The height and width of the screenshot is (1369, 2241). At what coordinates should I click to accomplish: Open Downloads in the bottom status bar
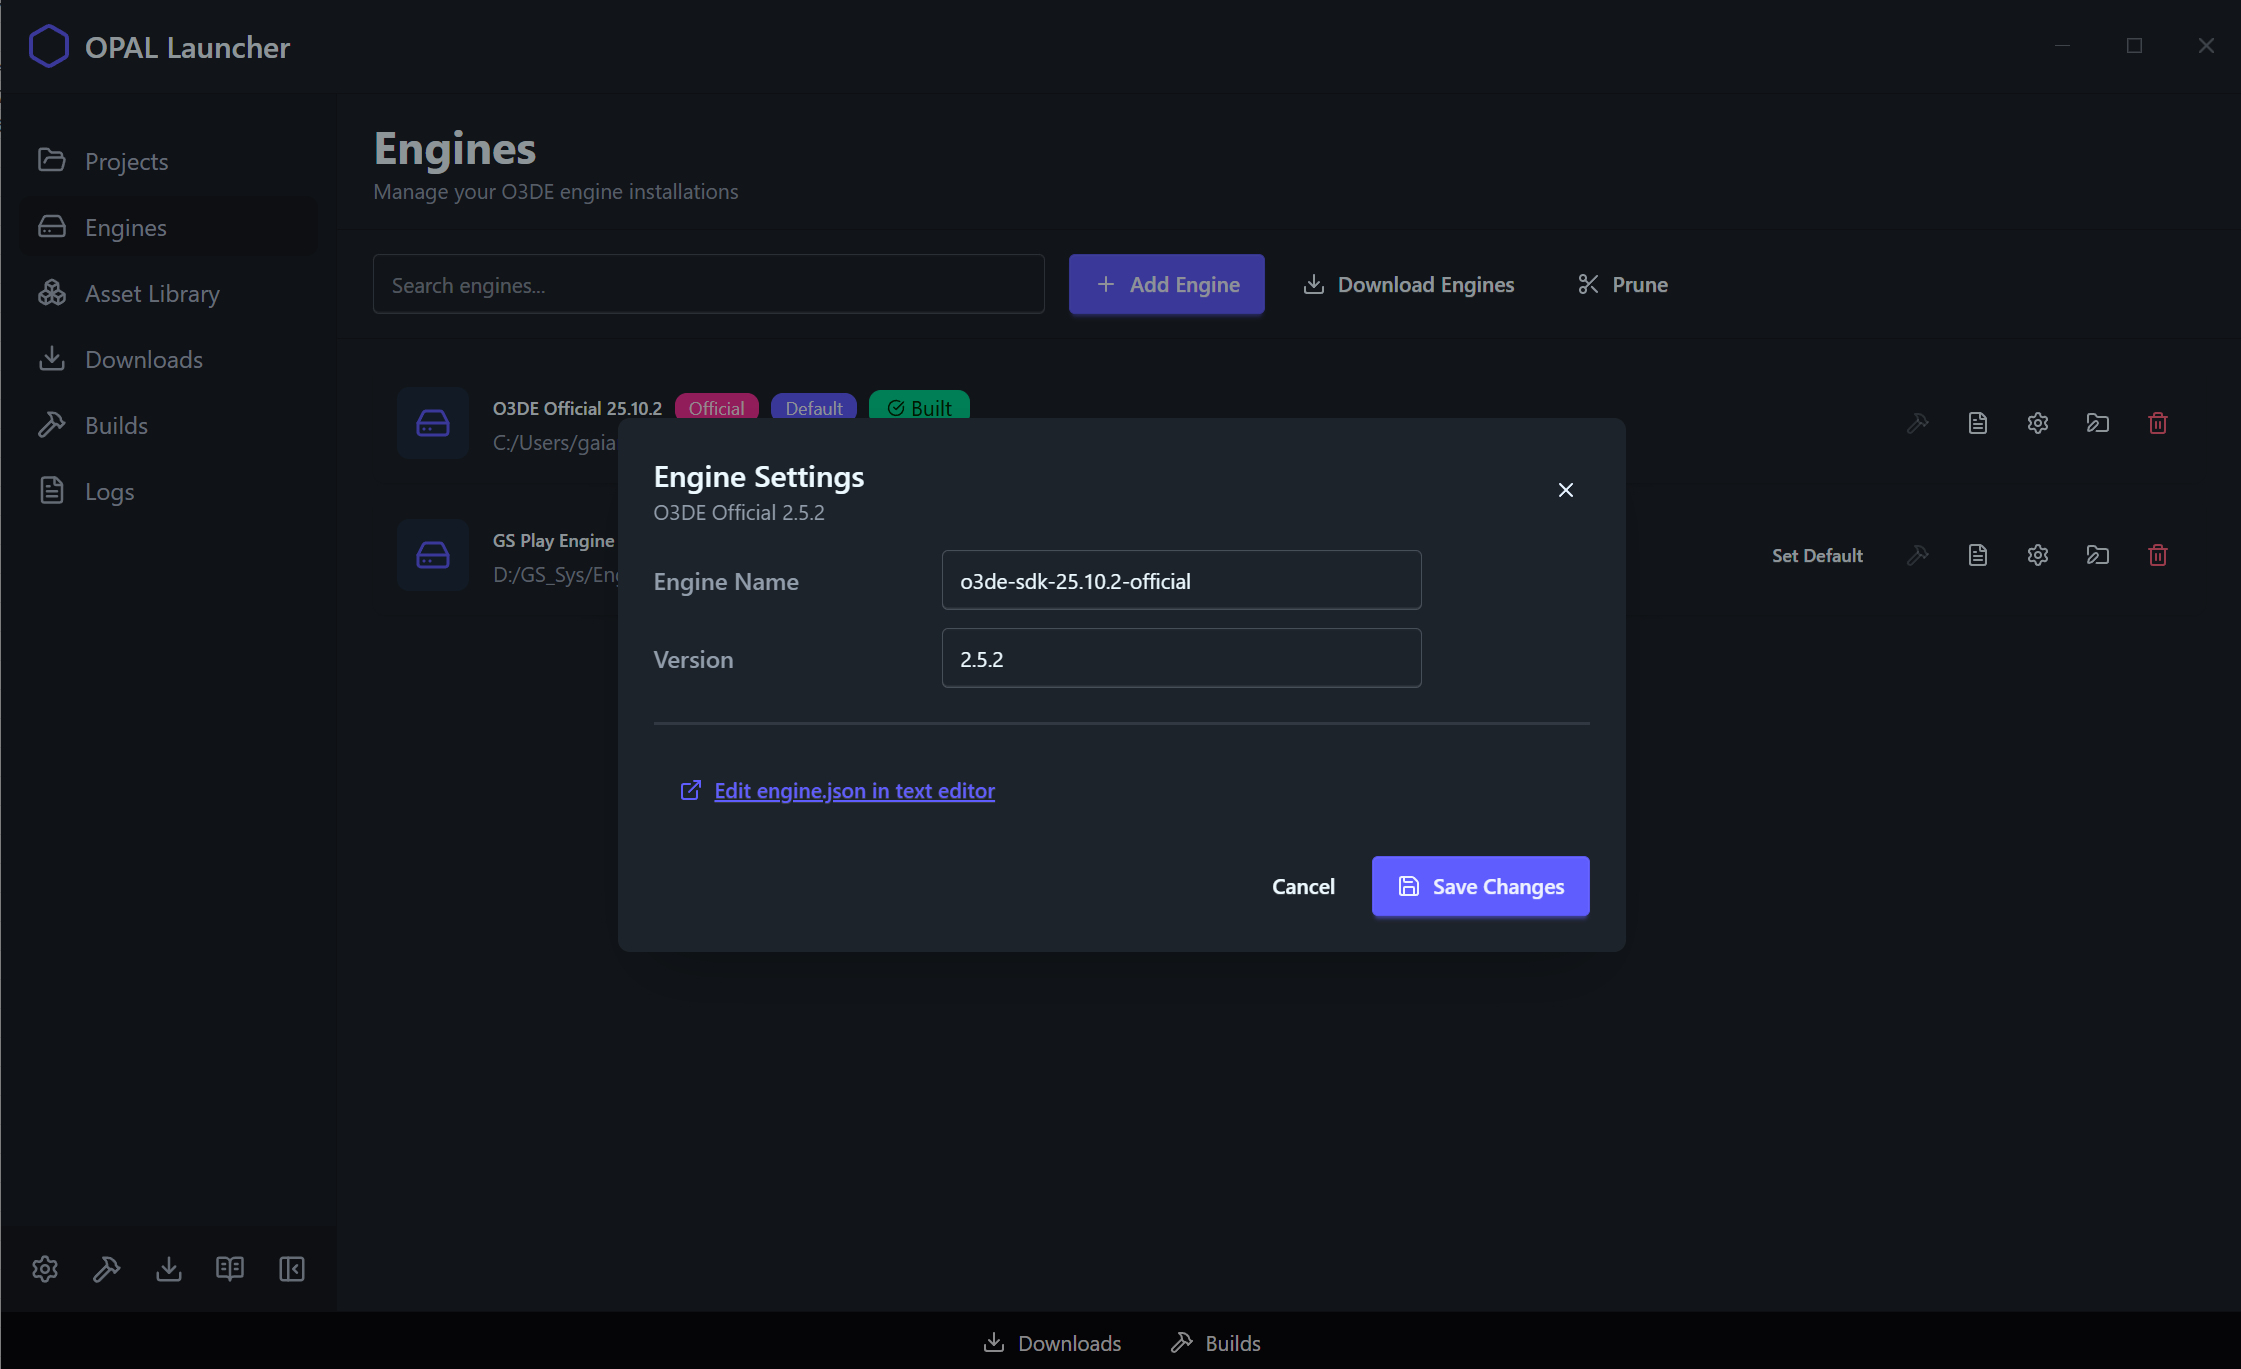[1052, 1343]
